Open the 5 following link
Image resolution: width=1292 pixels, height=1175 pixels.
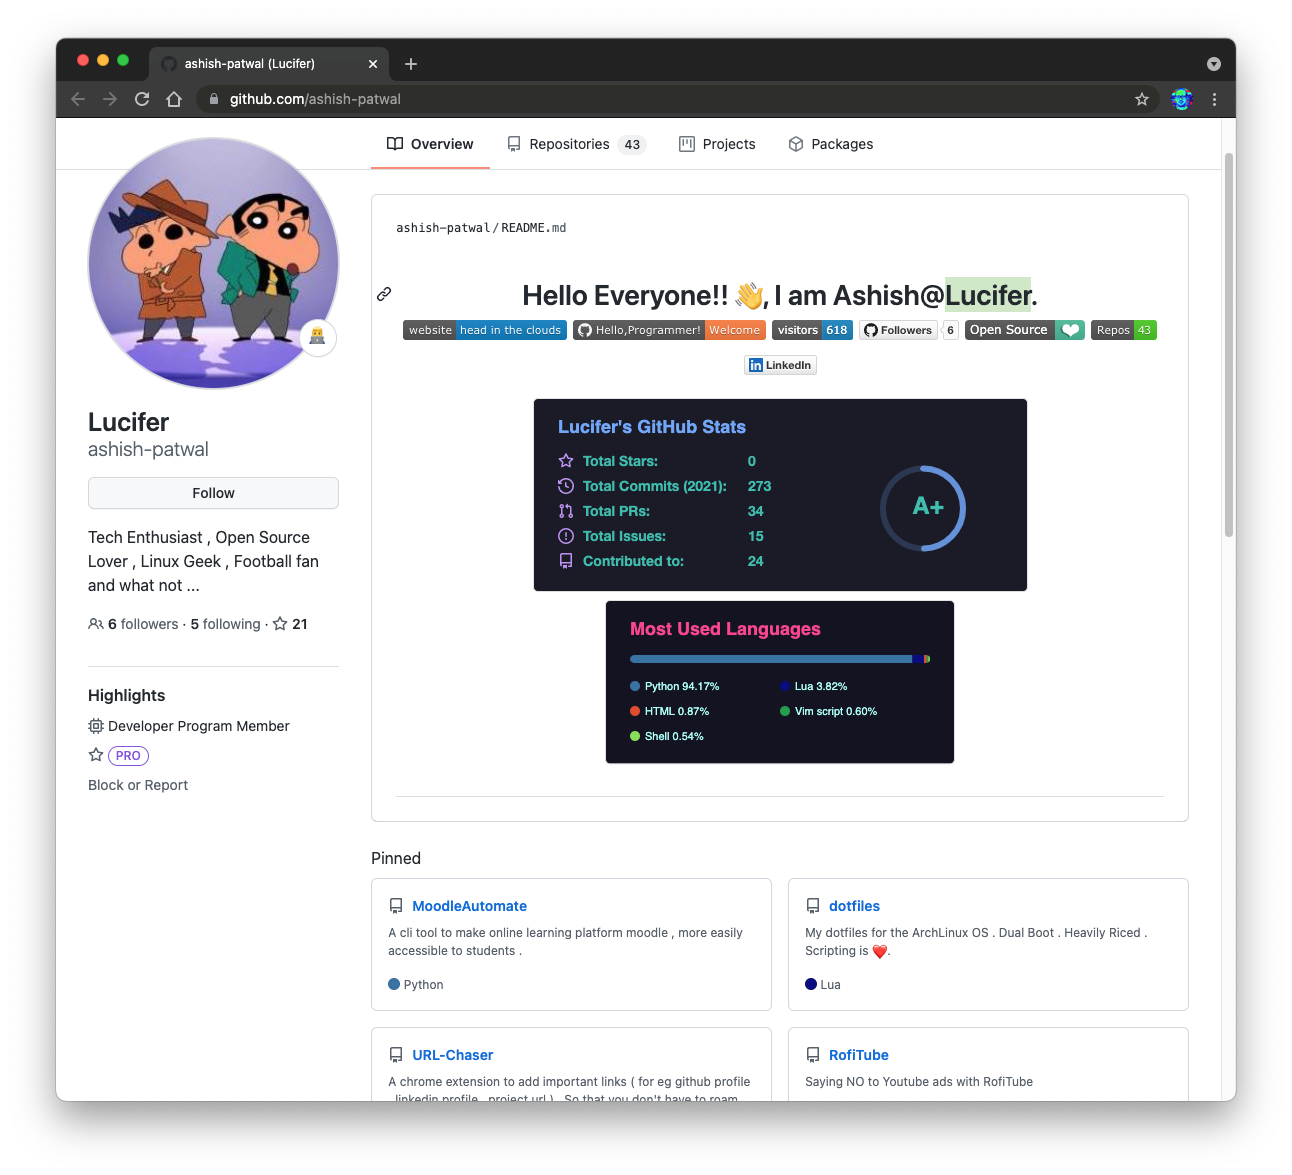coord(225,624)
